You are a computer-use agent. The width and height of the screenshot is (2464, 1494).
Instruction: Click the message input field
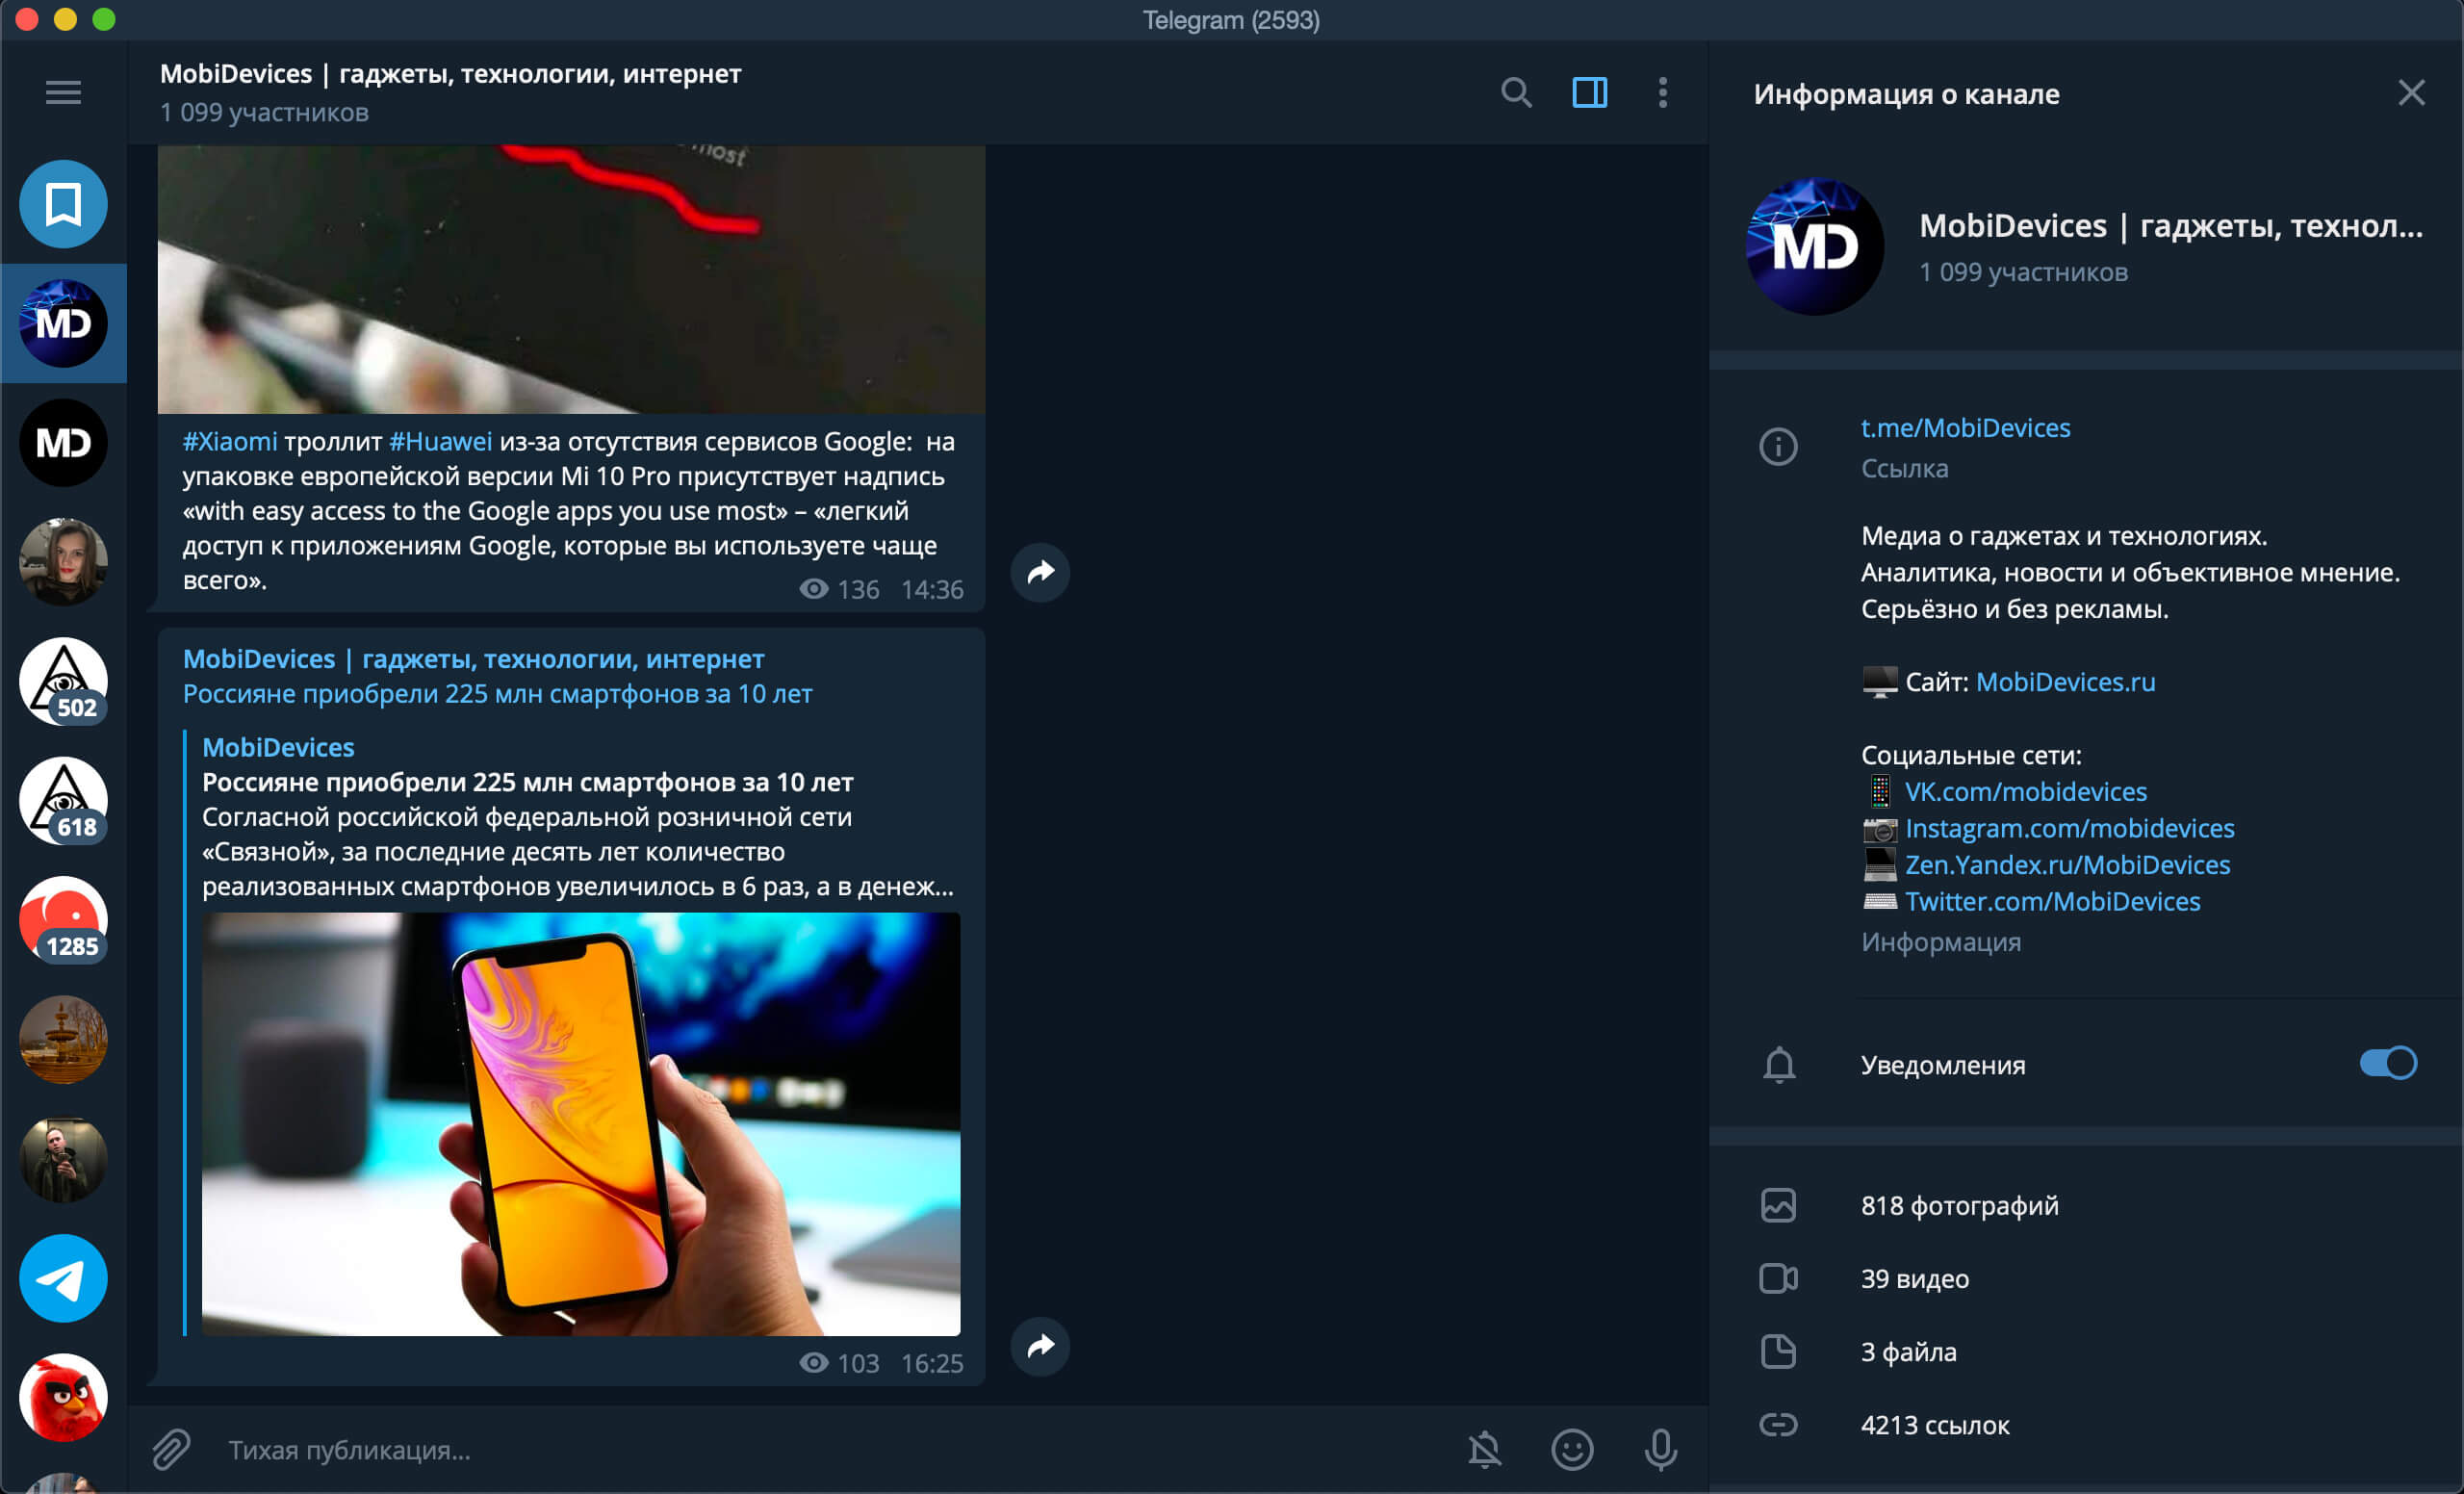pyautogui.click(x=830, y=1449)
